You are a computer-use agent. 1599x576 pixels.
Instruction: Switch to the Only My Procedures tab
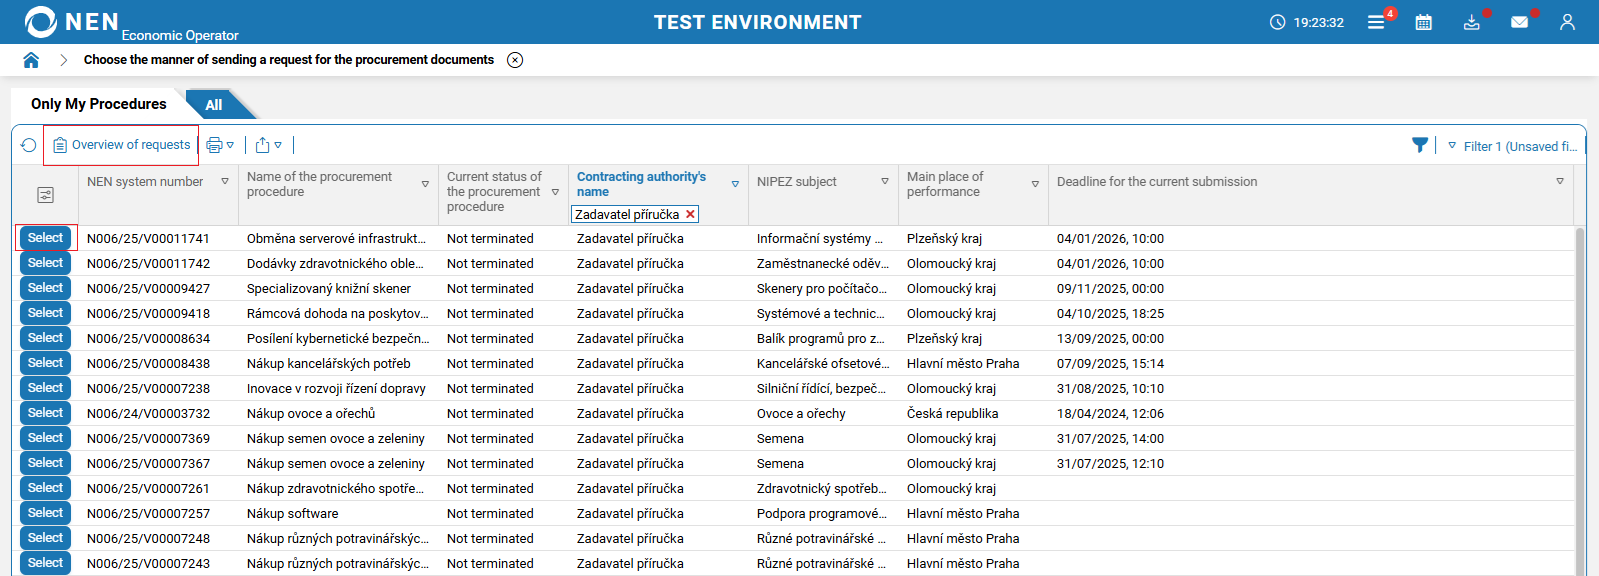[98, 104]
